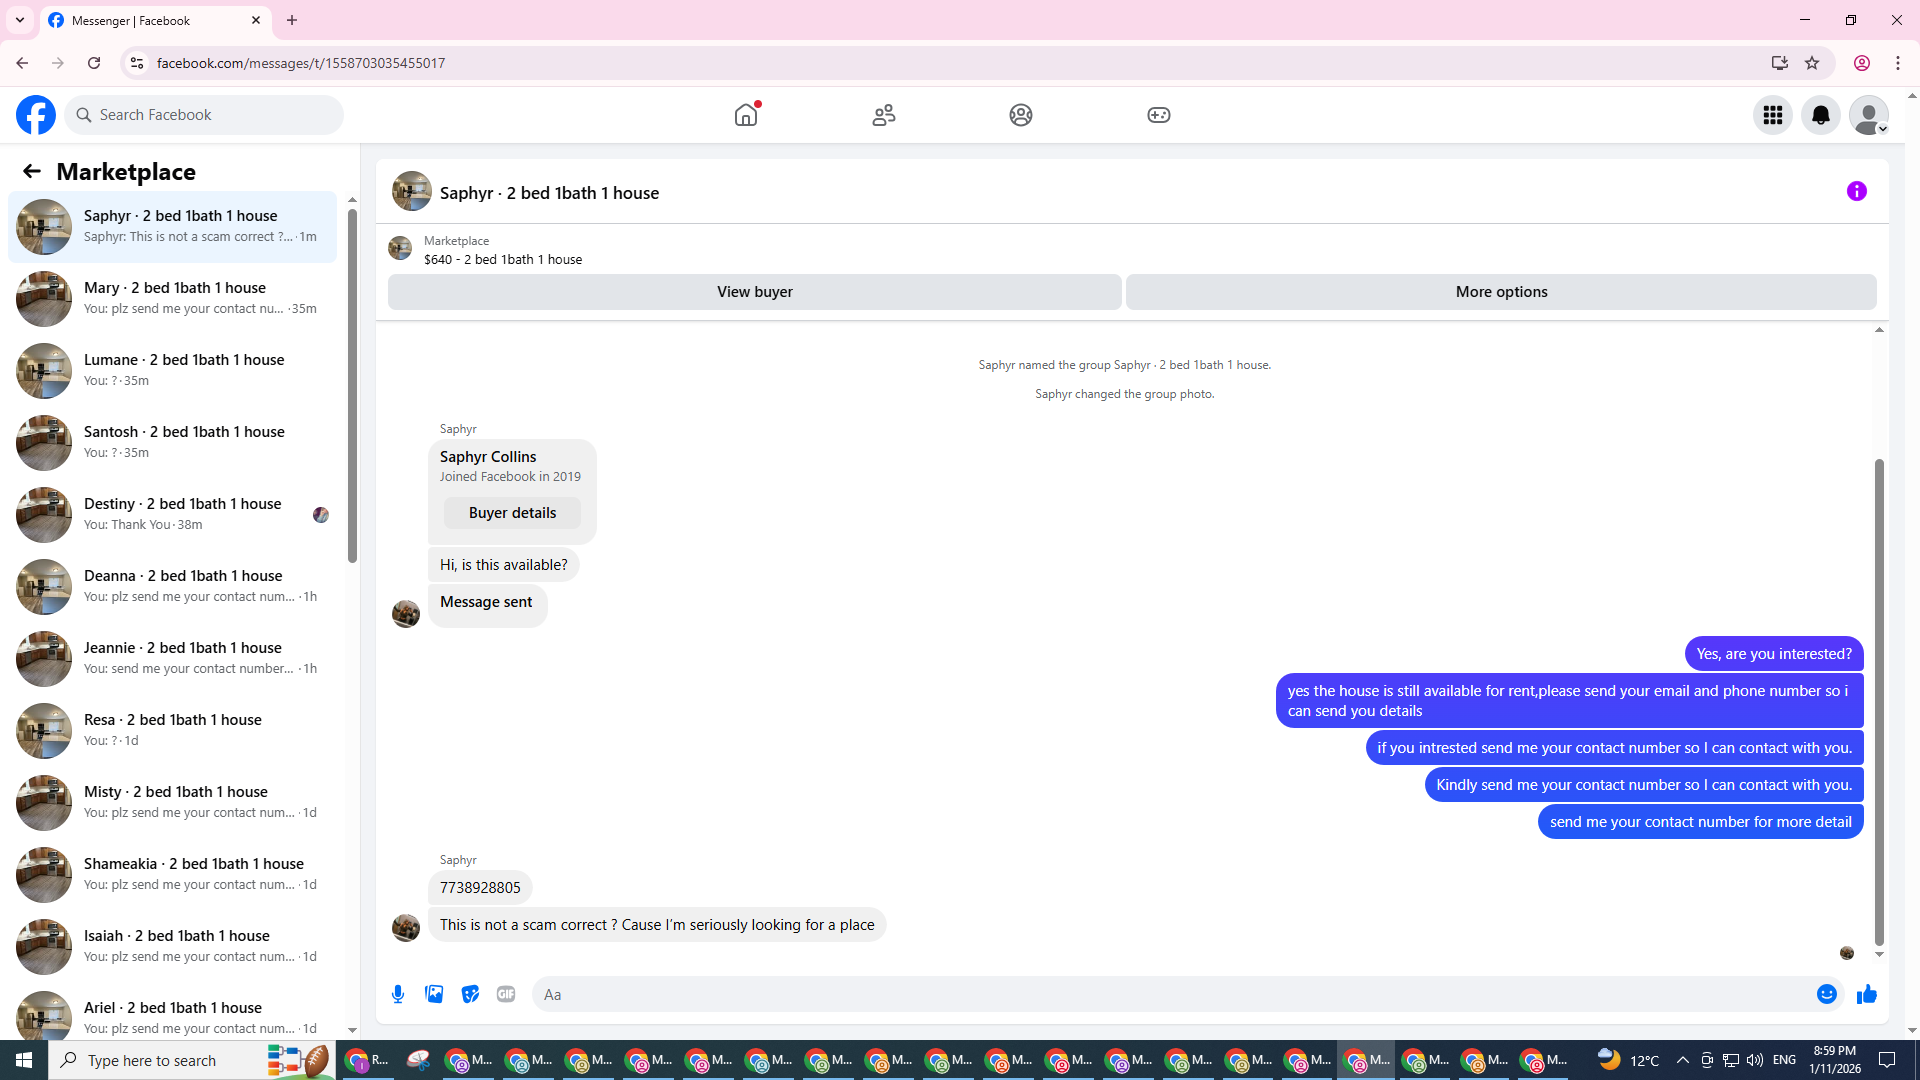The height and width of the screenshot is (1080, 1920).
Task: Reload the page with the refresh icon
Action: (x=94, y=63)
